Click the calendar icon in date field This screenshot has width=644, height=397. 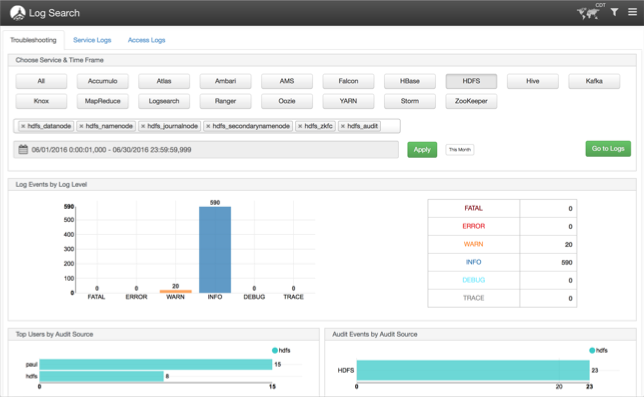point(23,149)
